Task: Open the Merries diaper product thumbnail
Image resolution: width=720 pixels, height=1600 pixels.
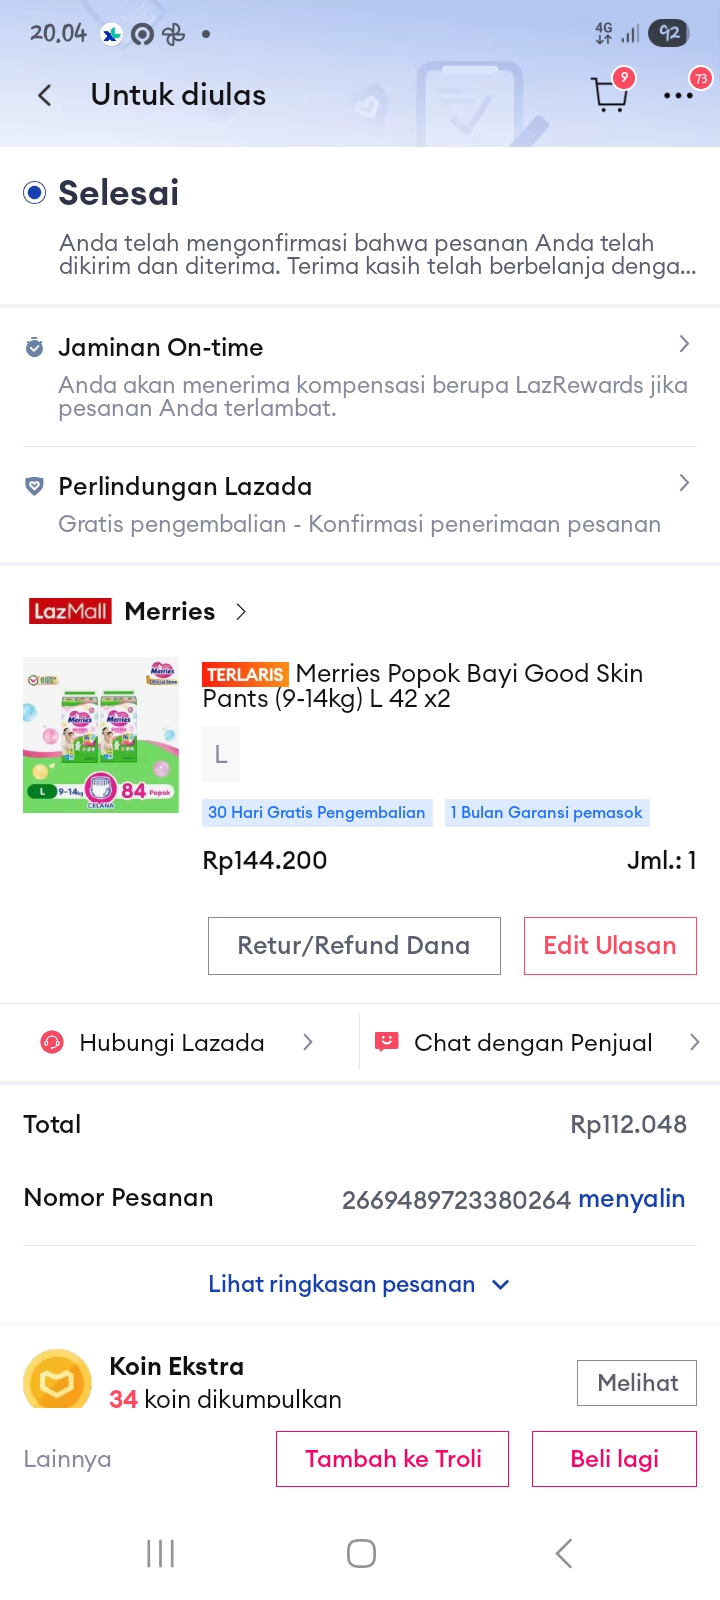Action: point(101,734)
